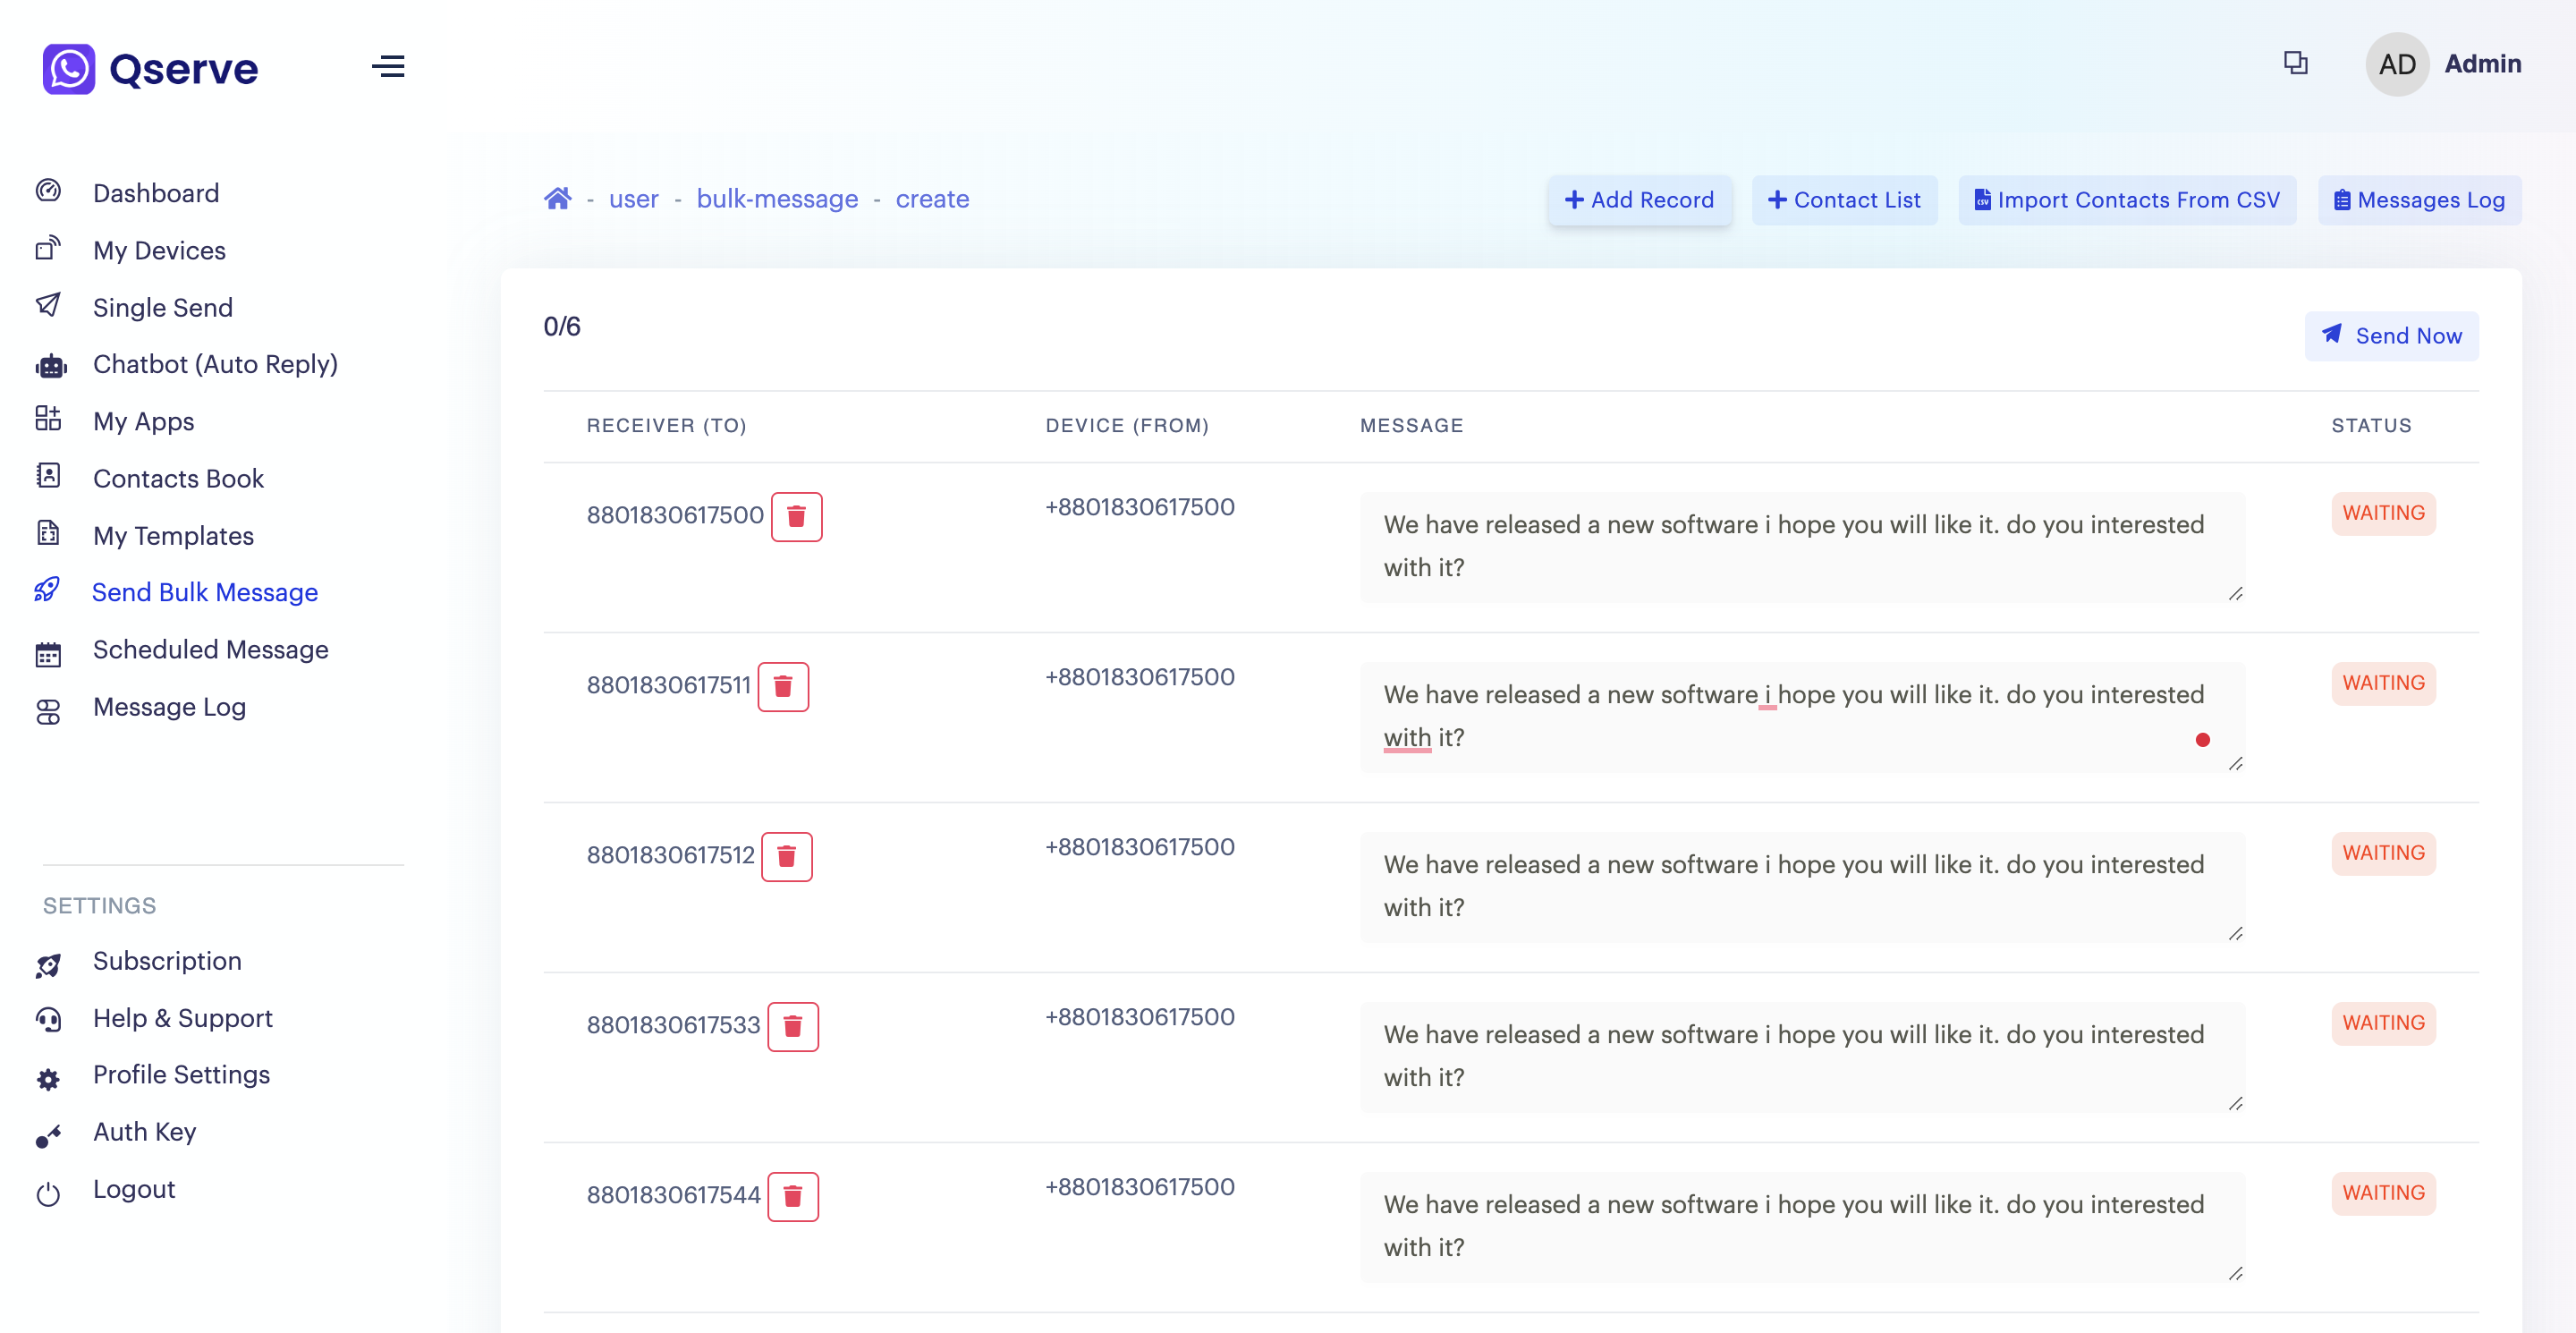
Task: Follow the bulk-message breadcrumb link
Action: (x=776, y=199)
